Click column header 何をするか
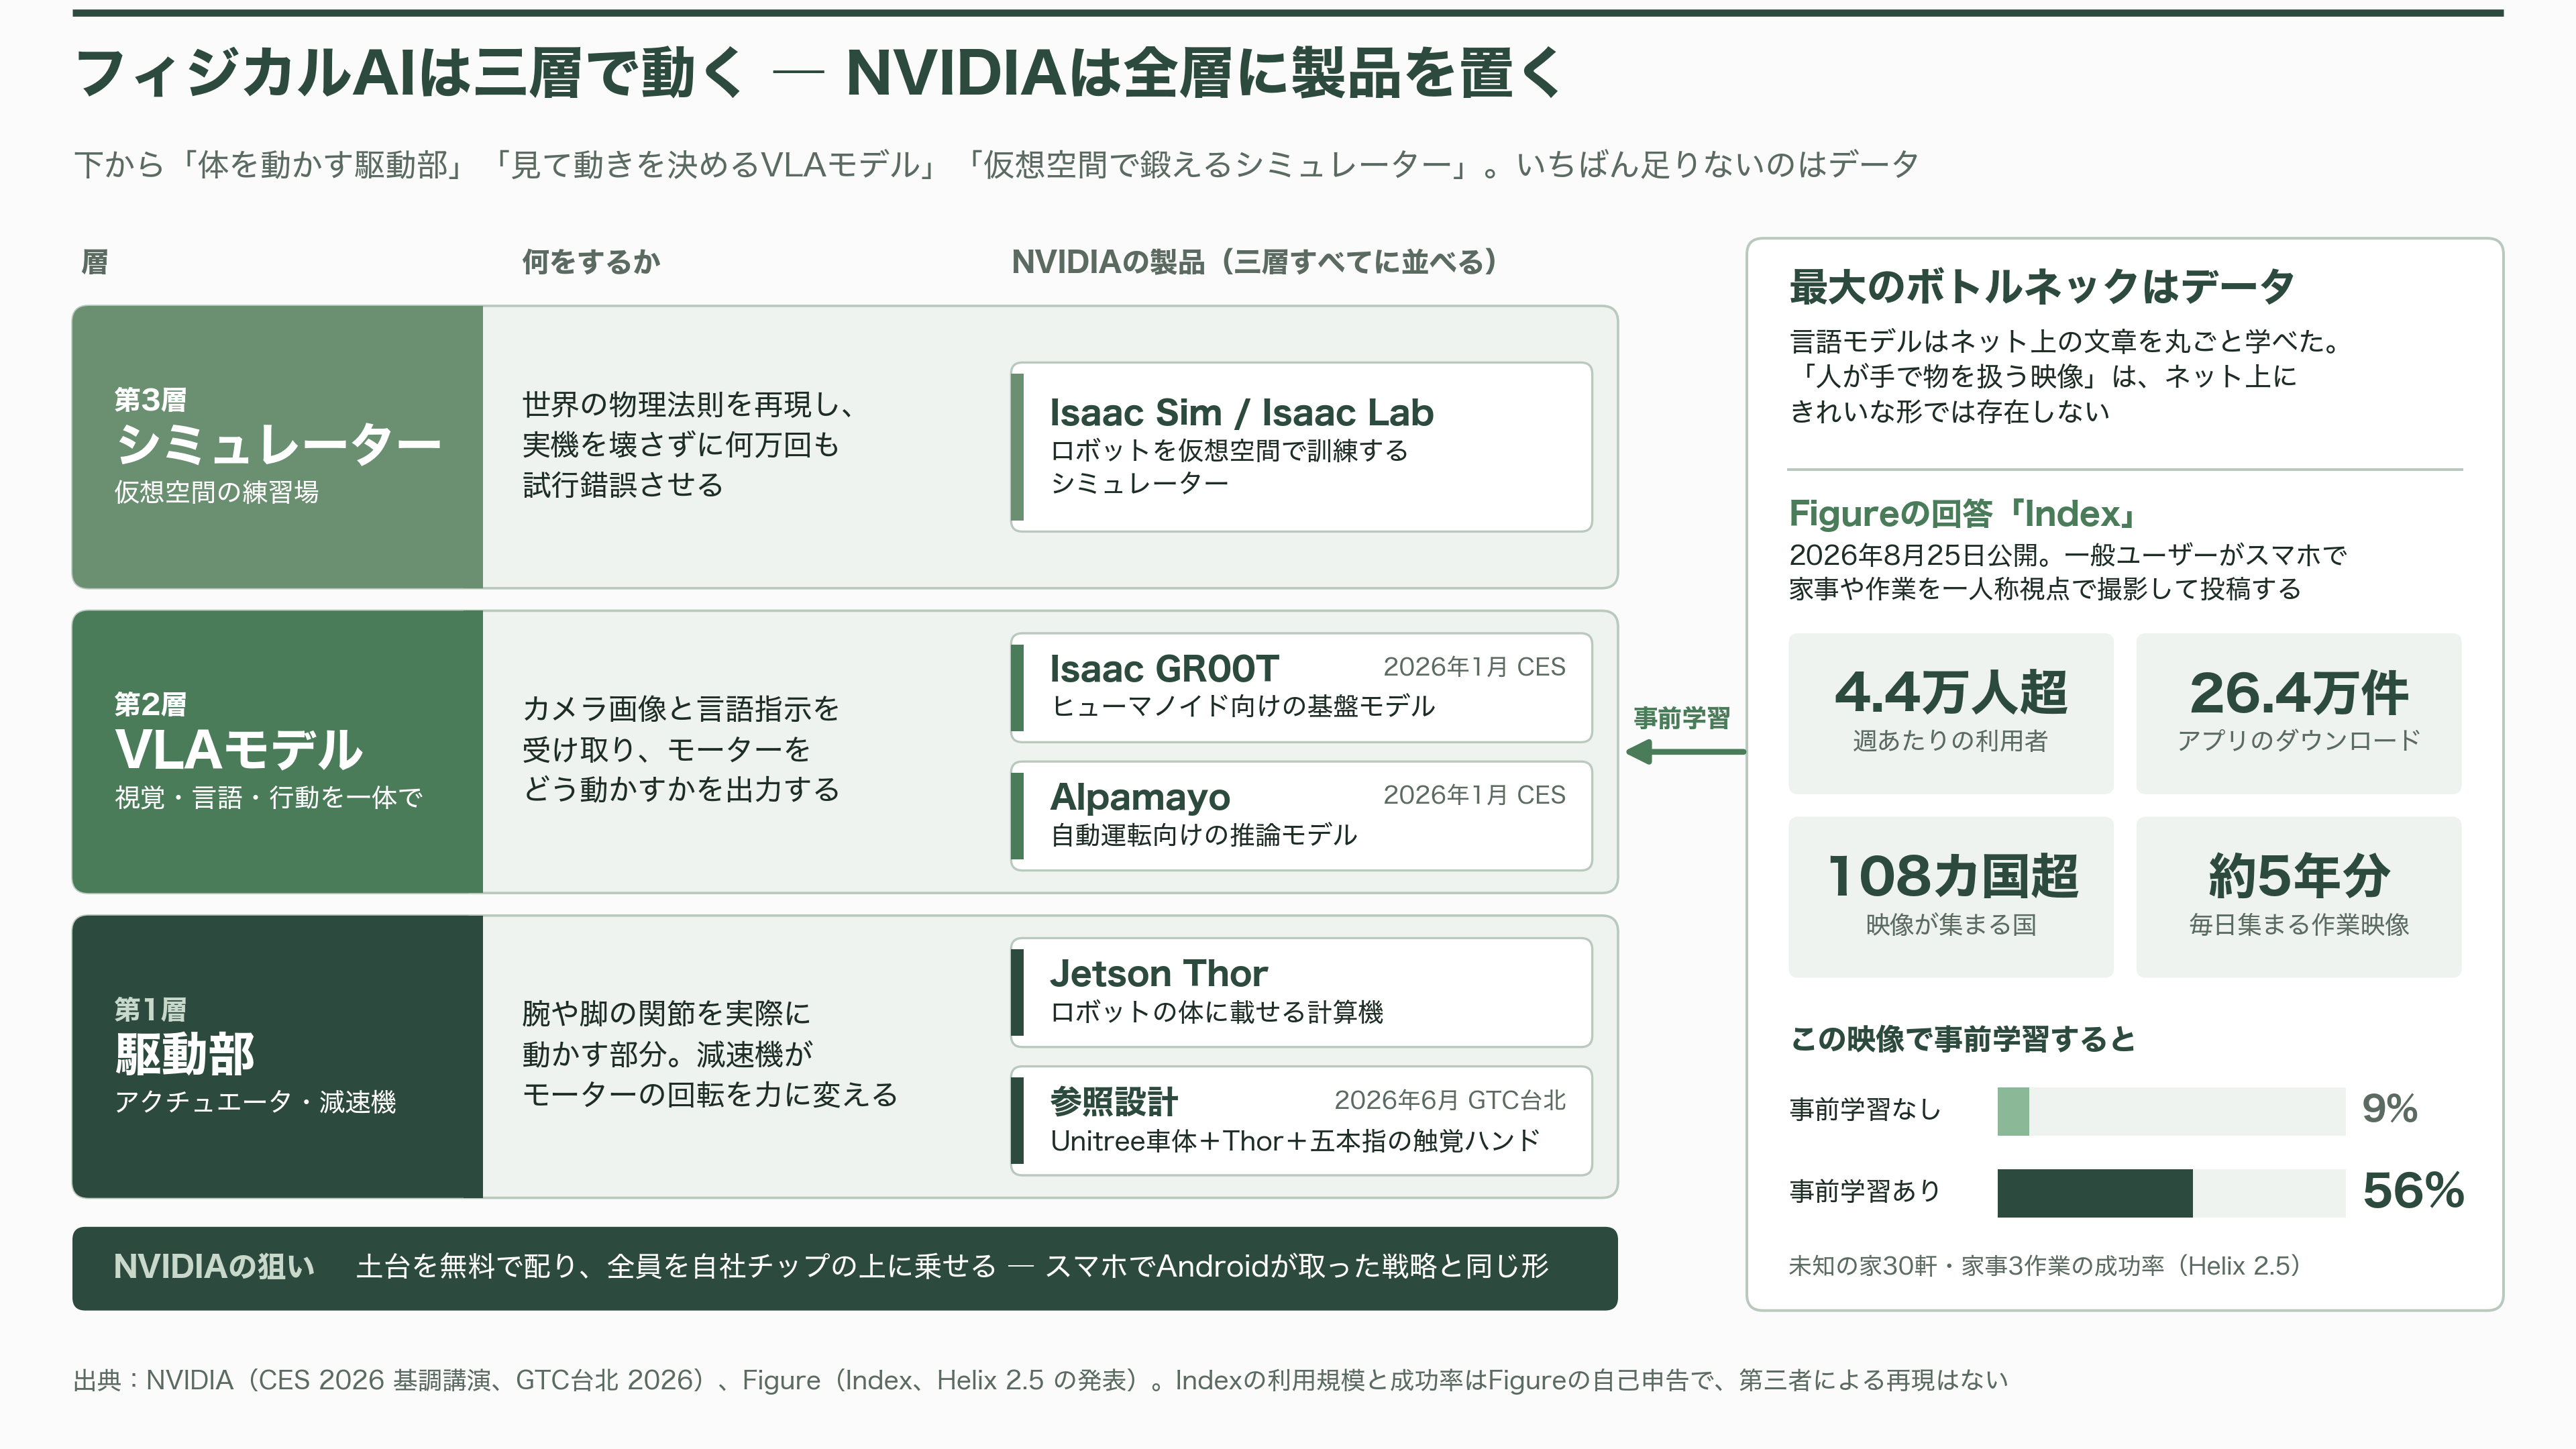This screenshot has height=1449, width=2576. tap(591, 262)
